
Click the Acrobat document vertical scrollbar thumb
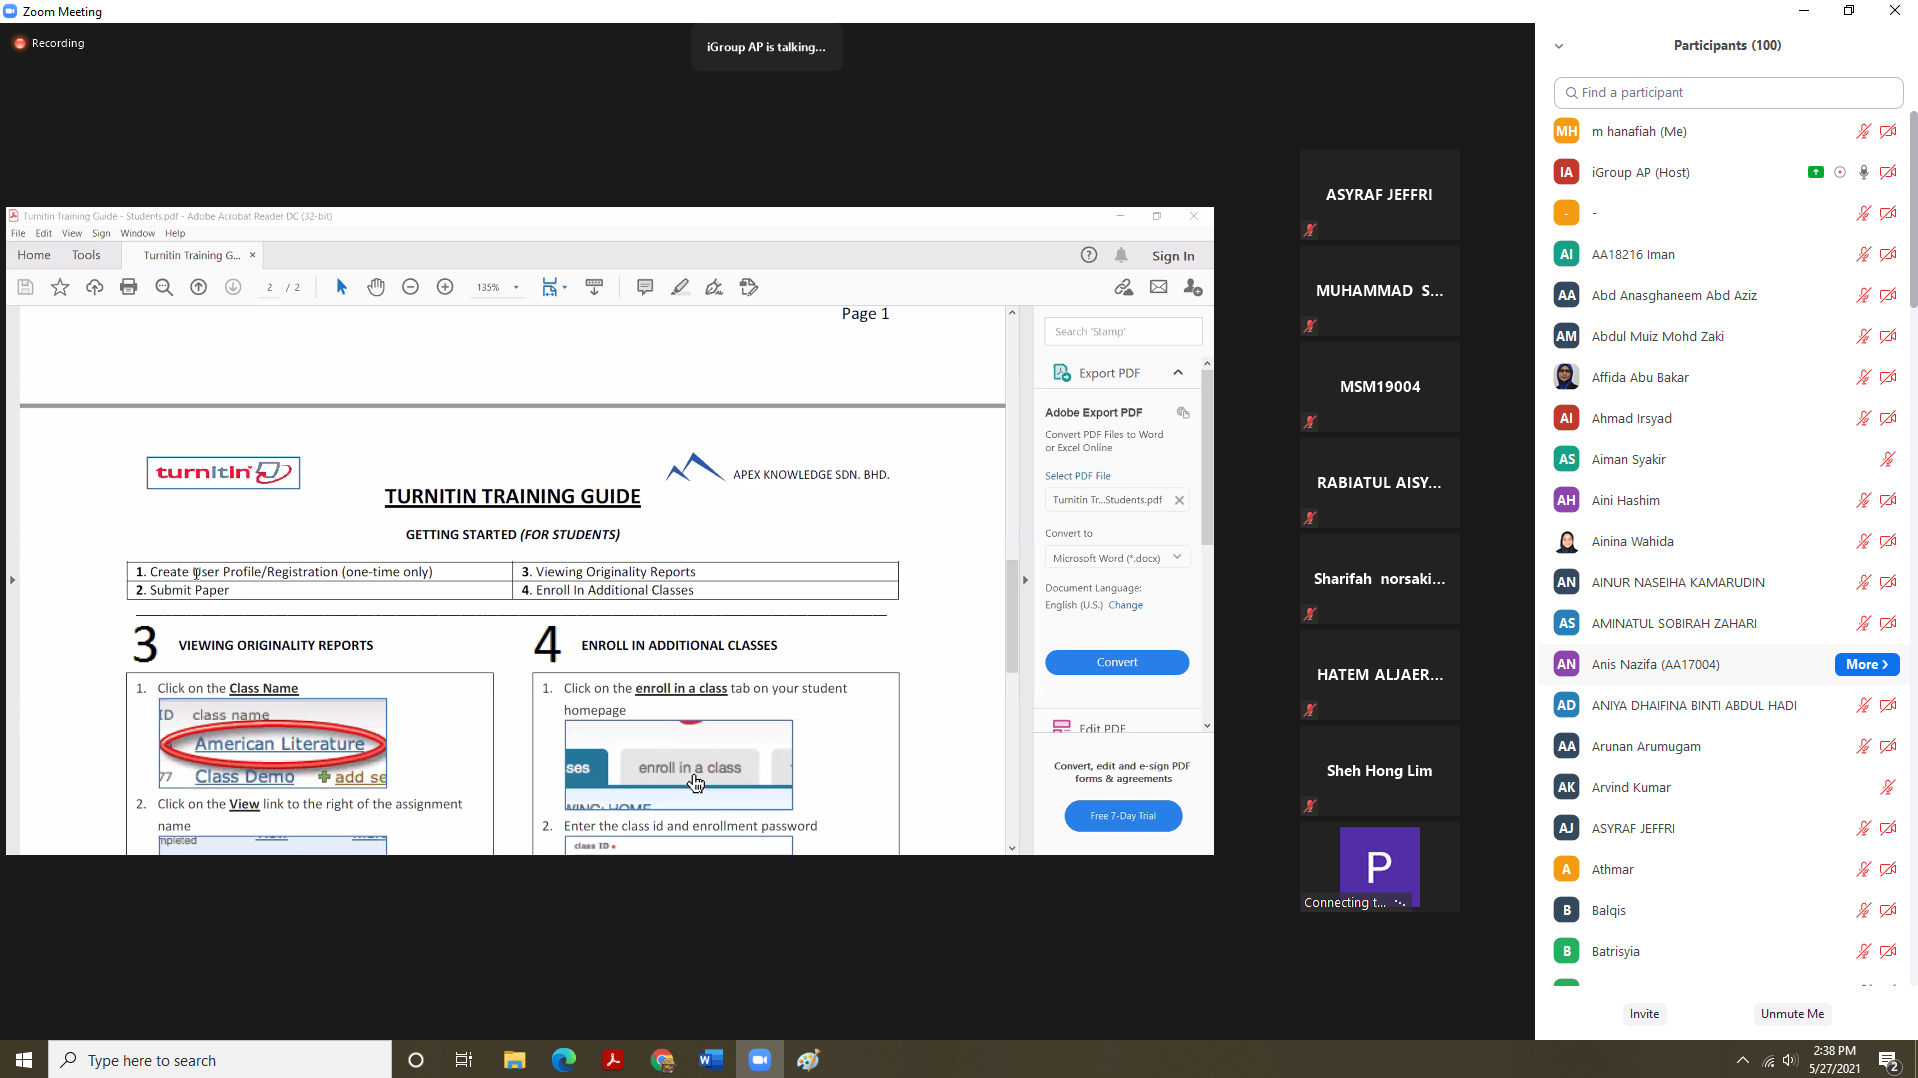pos(1011,615)
